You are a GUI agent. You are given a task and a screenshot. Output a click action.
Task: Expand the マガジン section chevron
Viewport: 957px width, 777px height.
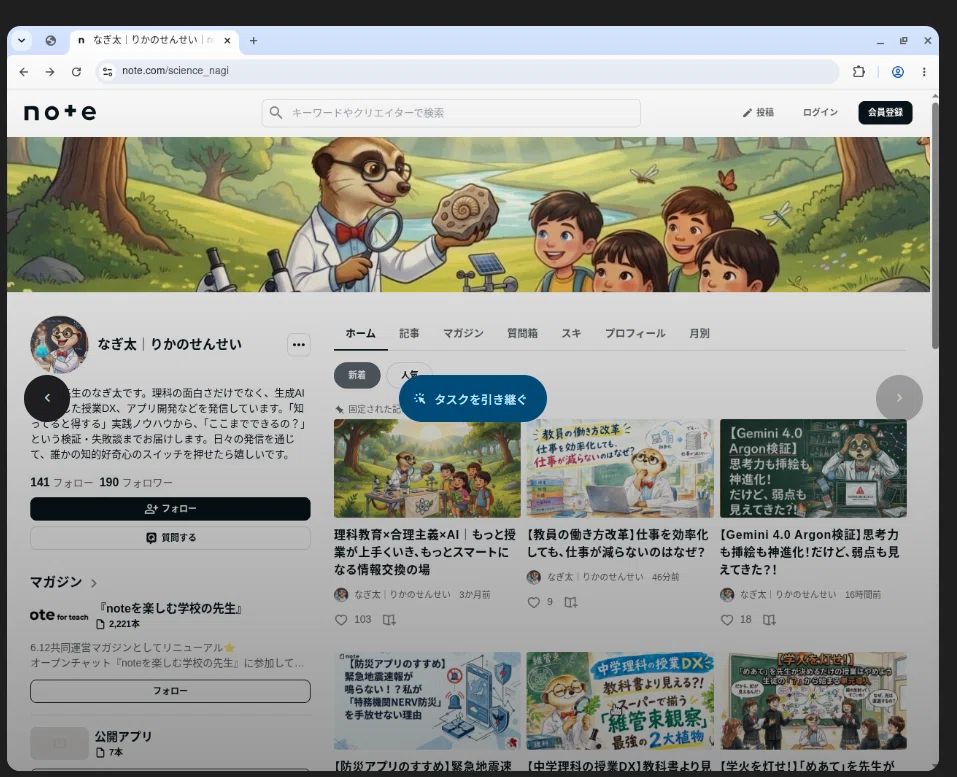[x=93, y=583]
